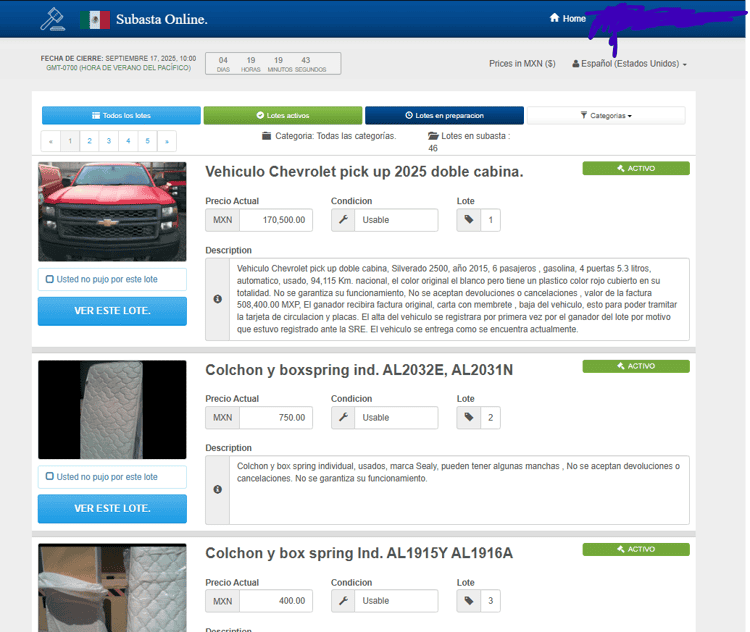Click the info icon beside Chevrolet description
Image resolution: width=750 pixels, height=632 pixels.
coord(218,299)
